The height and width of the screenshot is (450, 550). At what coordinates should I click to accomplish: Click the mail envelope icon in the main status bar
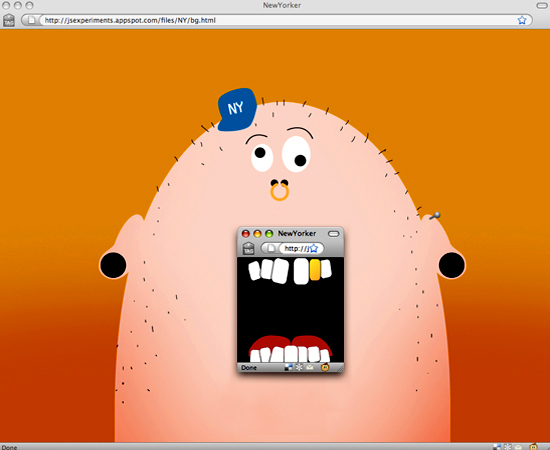pos(518,447)
